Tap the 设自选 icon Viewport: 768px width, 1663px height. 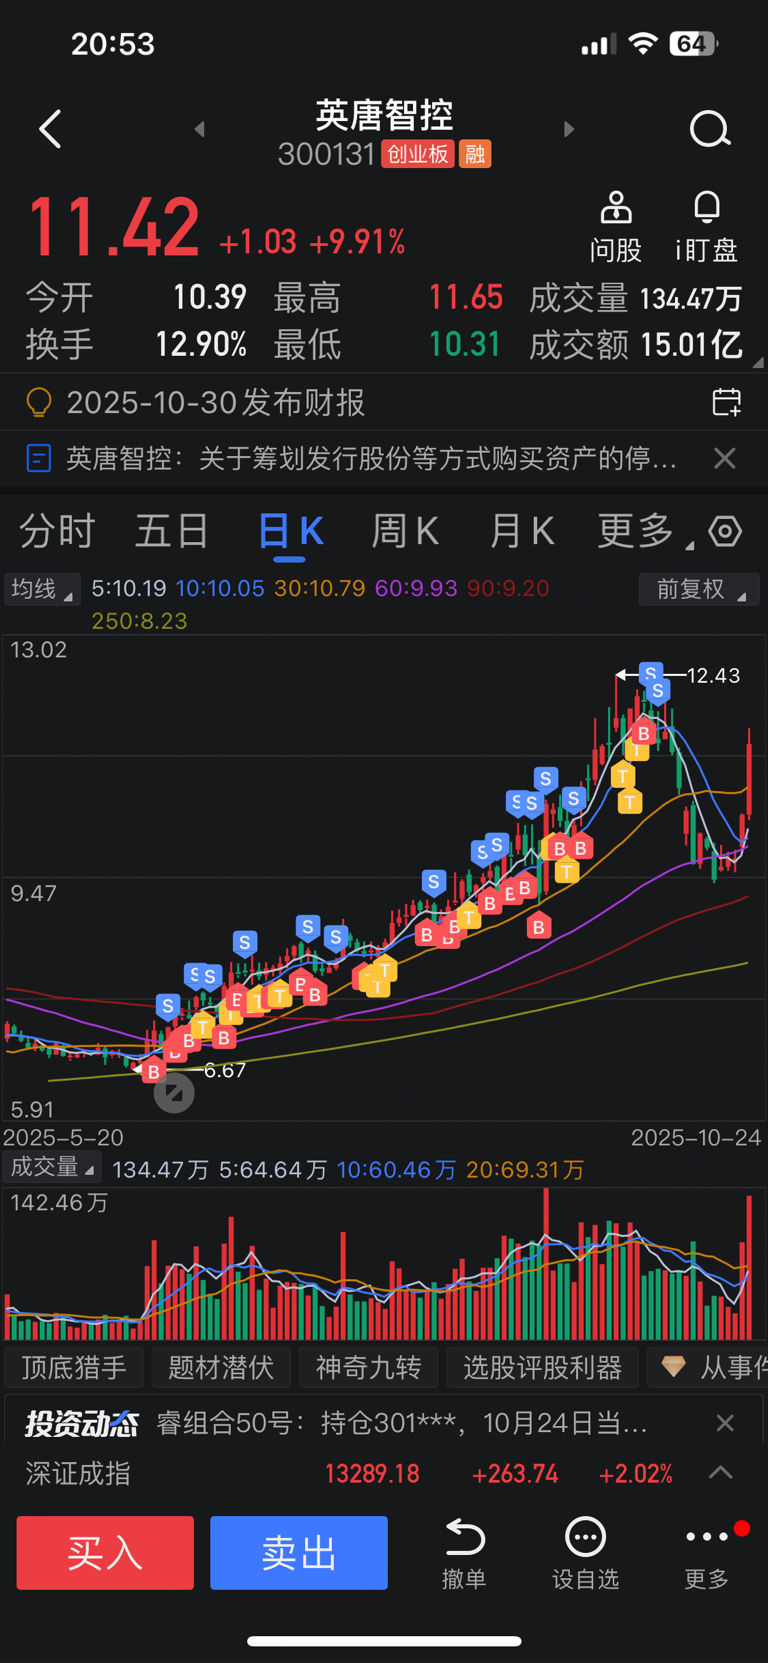click(x=585, y=1537)
